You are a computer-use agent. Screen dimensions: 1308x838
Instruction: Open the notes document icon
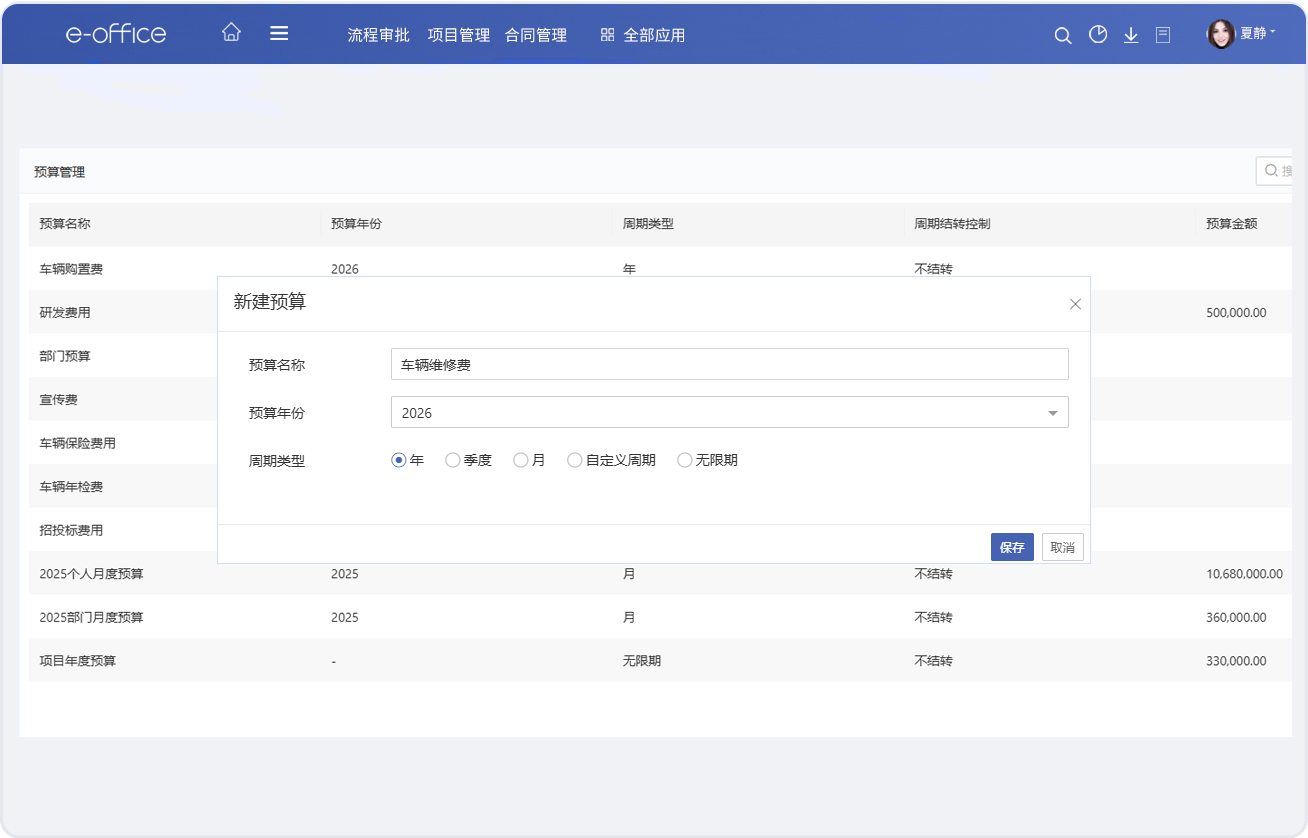click(x=1163, y=35)
